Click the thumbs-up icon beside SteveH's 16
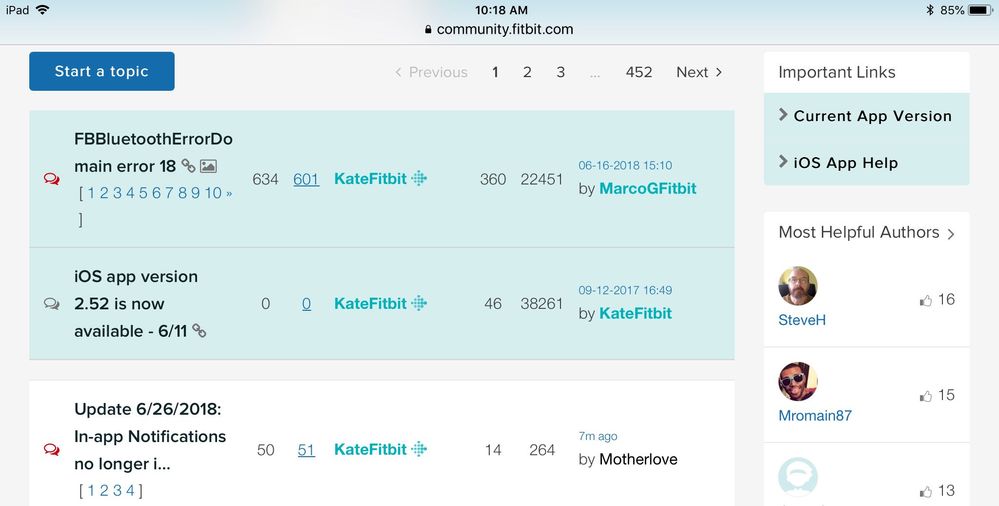The width and height of the screenshot is (999, 506). (925, 300)
